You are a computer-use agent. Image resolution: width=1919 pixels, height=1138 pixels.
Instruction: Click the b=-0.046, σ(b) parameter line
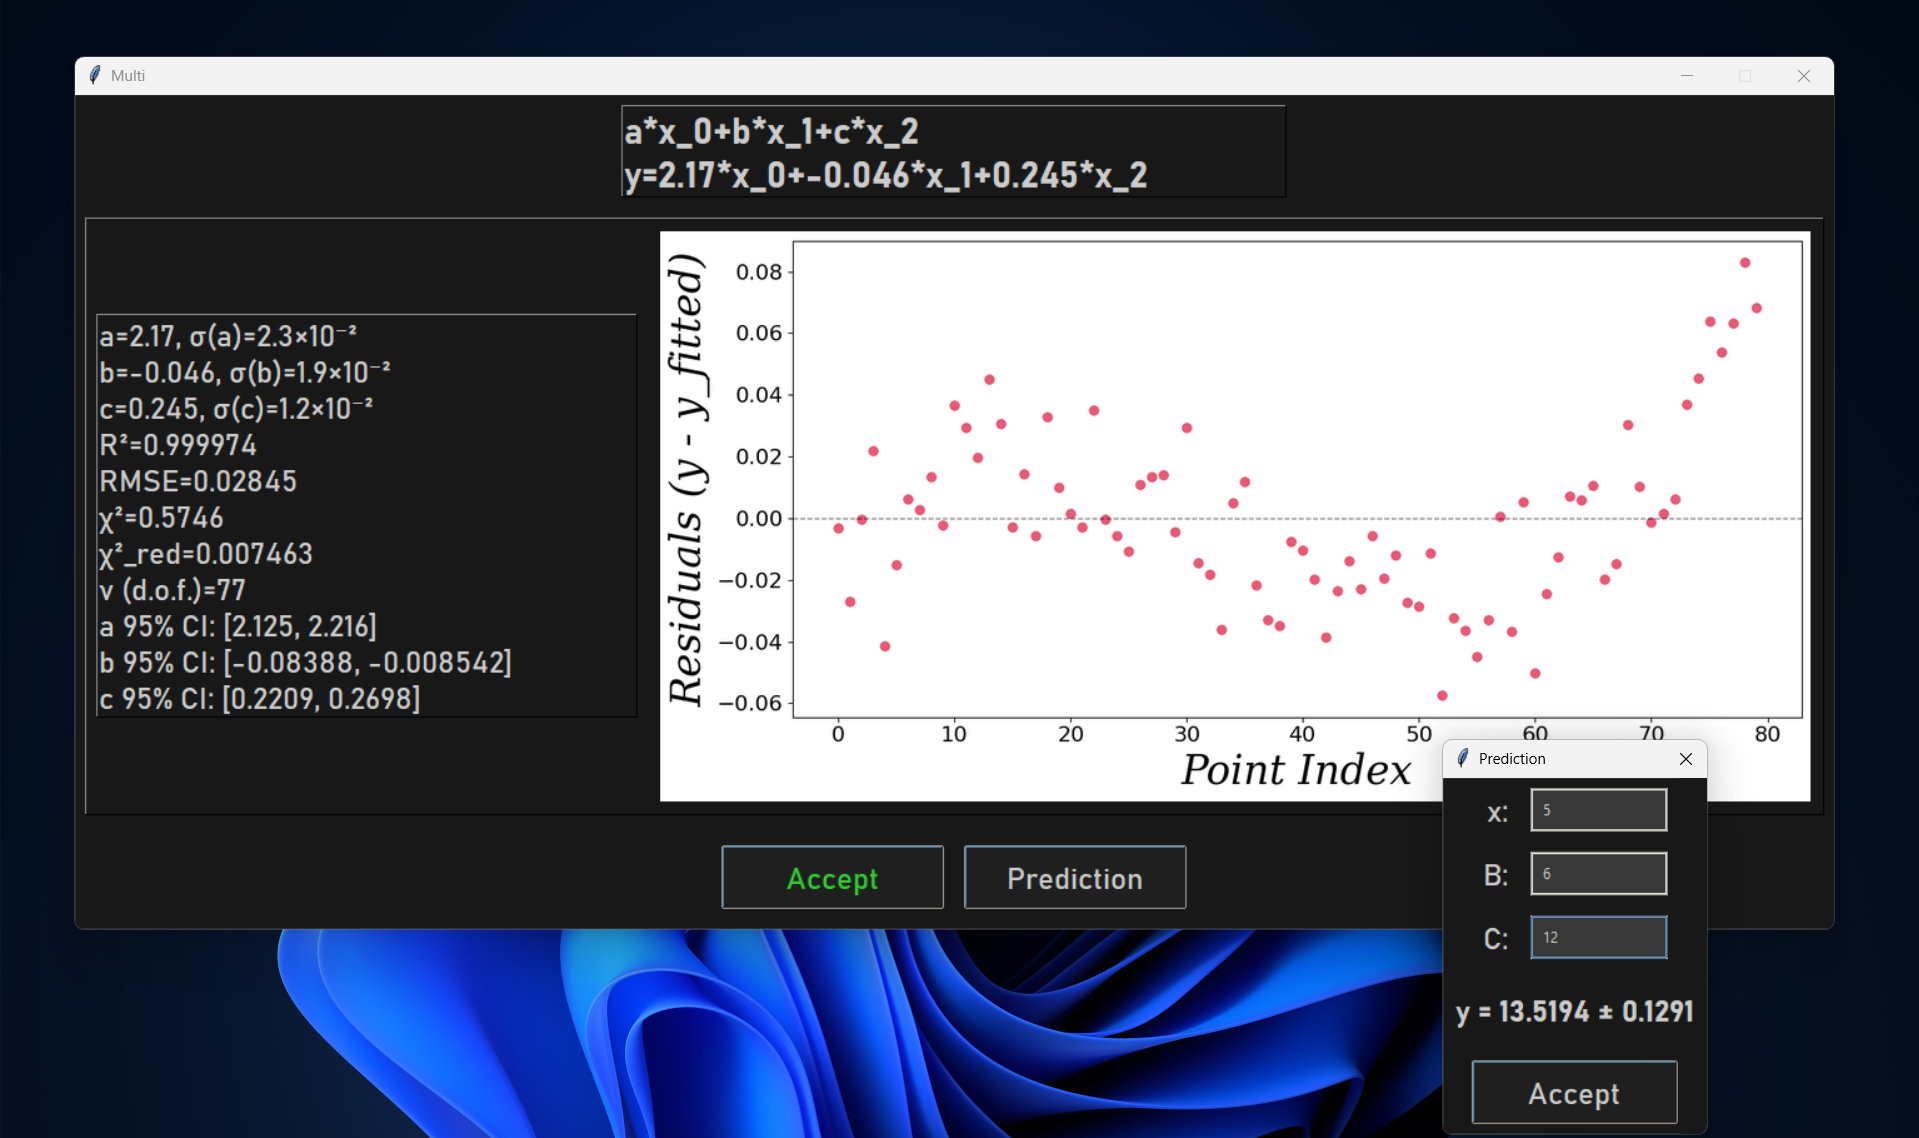pyautogui.click(x=245, y=372)
